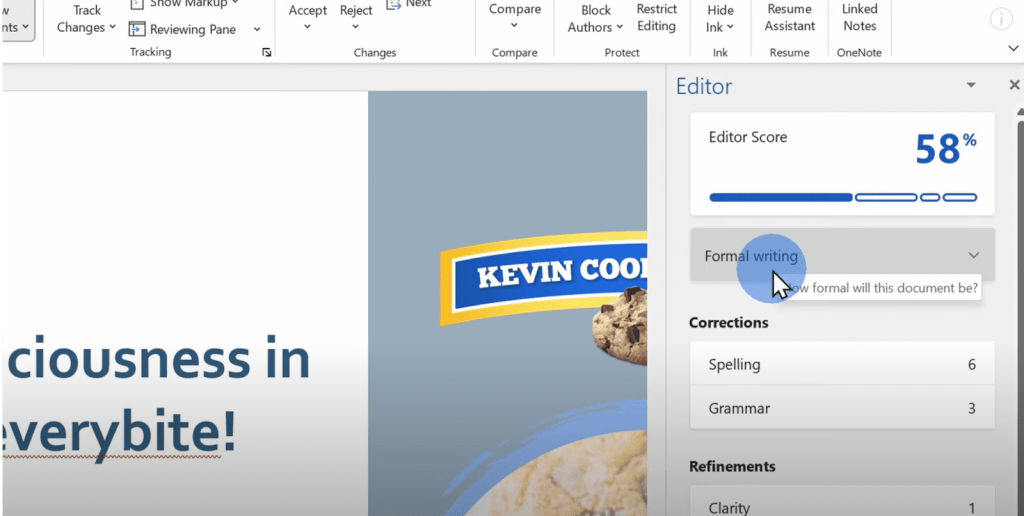Image resolution: width=1024 pixels, height=516 pixels.
Task: Accept the current change
Action: [308, 18]
